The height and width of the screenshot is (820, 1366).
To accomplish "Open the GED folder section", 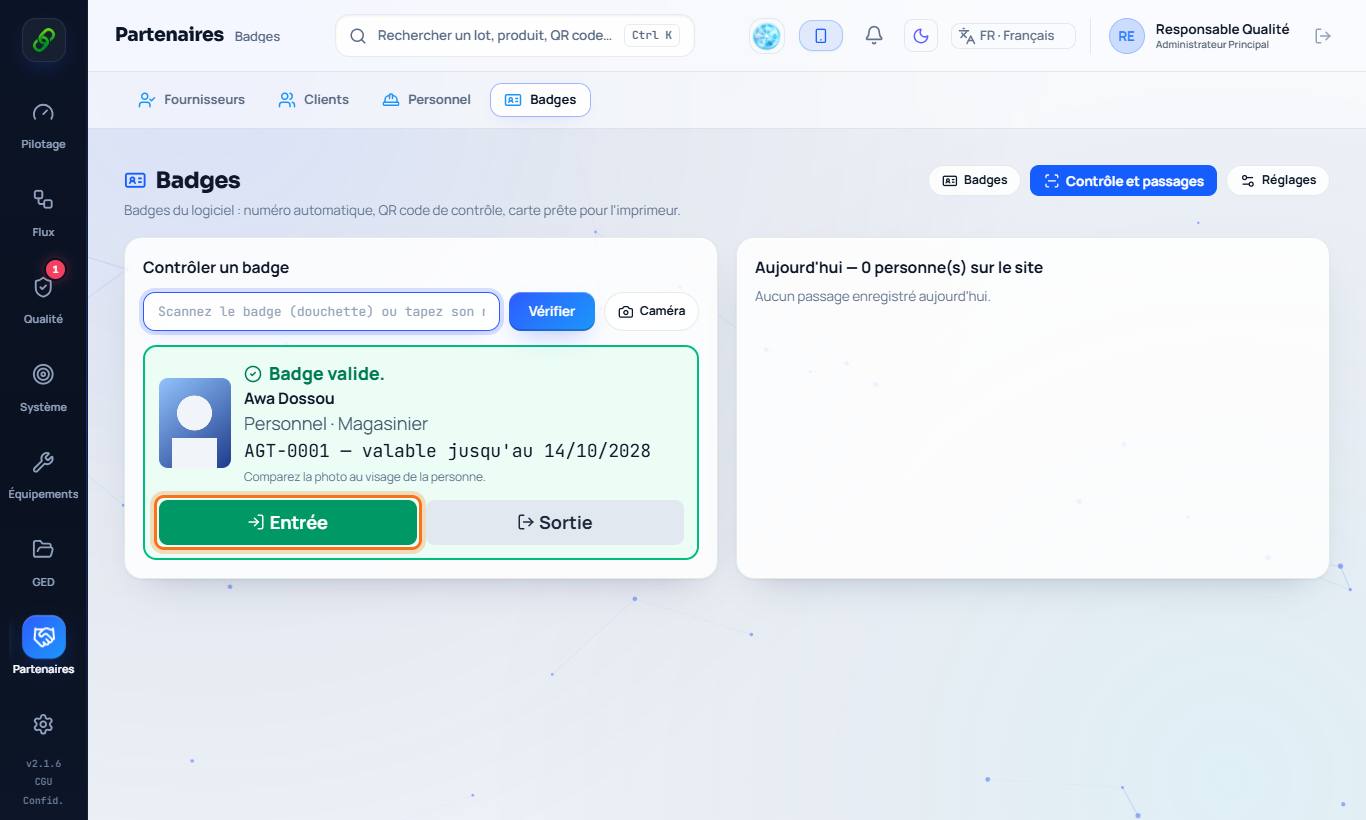I will [x=43, y=562].
